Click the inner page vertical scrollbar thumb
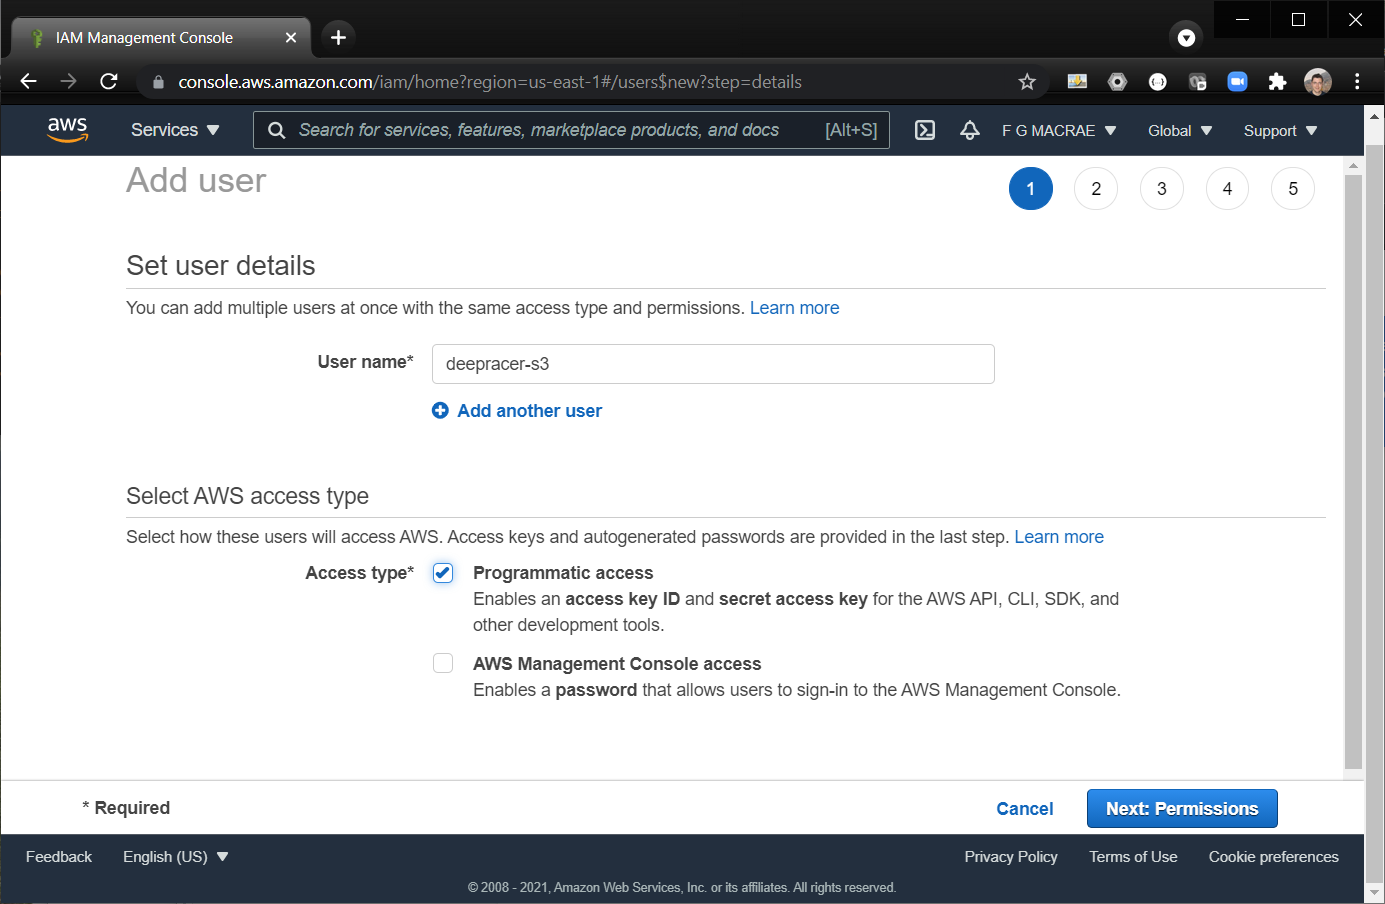 [1354, 472]
